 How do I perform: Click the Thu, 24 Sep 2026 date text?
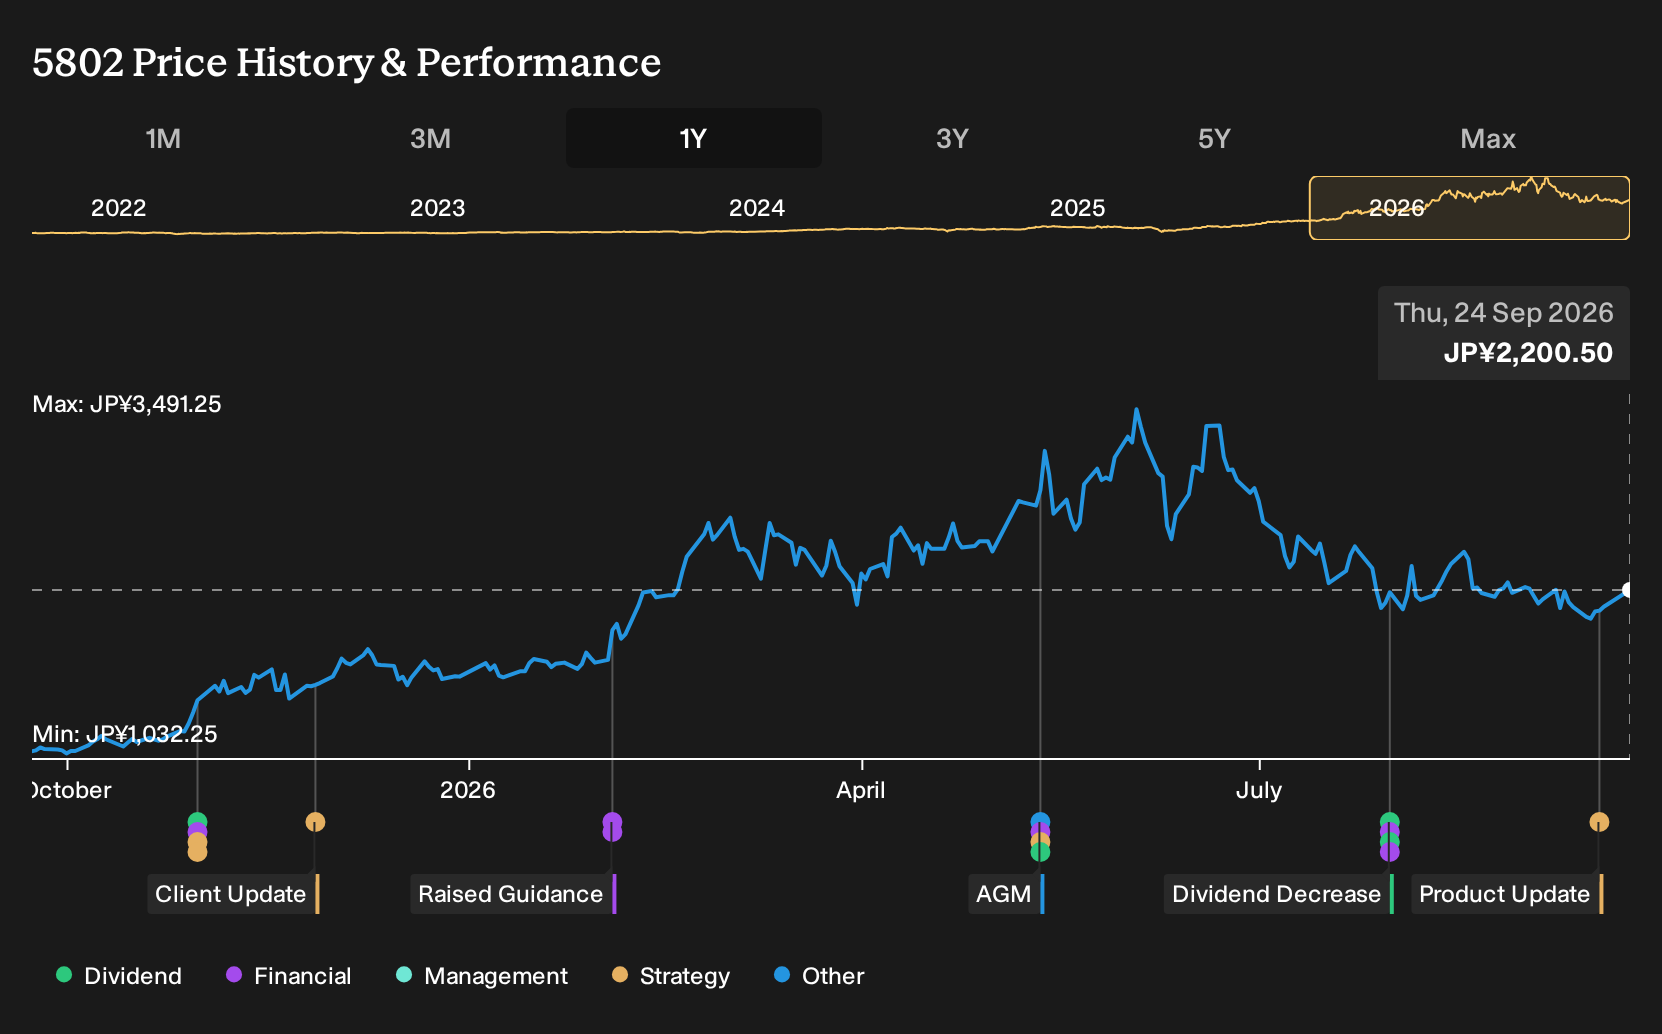point(1504,313)
